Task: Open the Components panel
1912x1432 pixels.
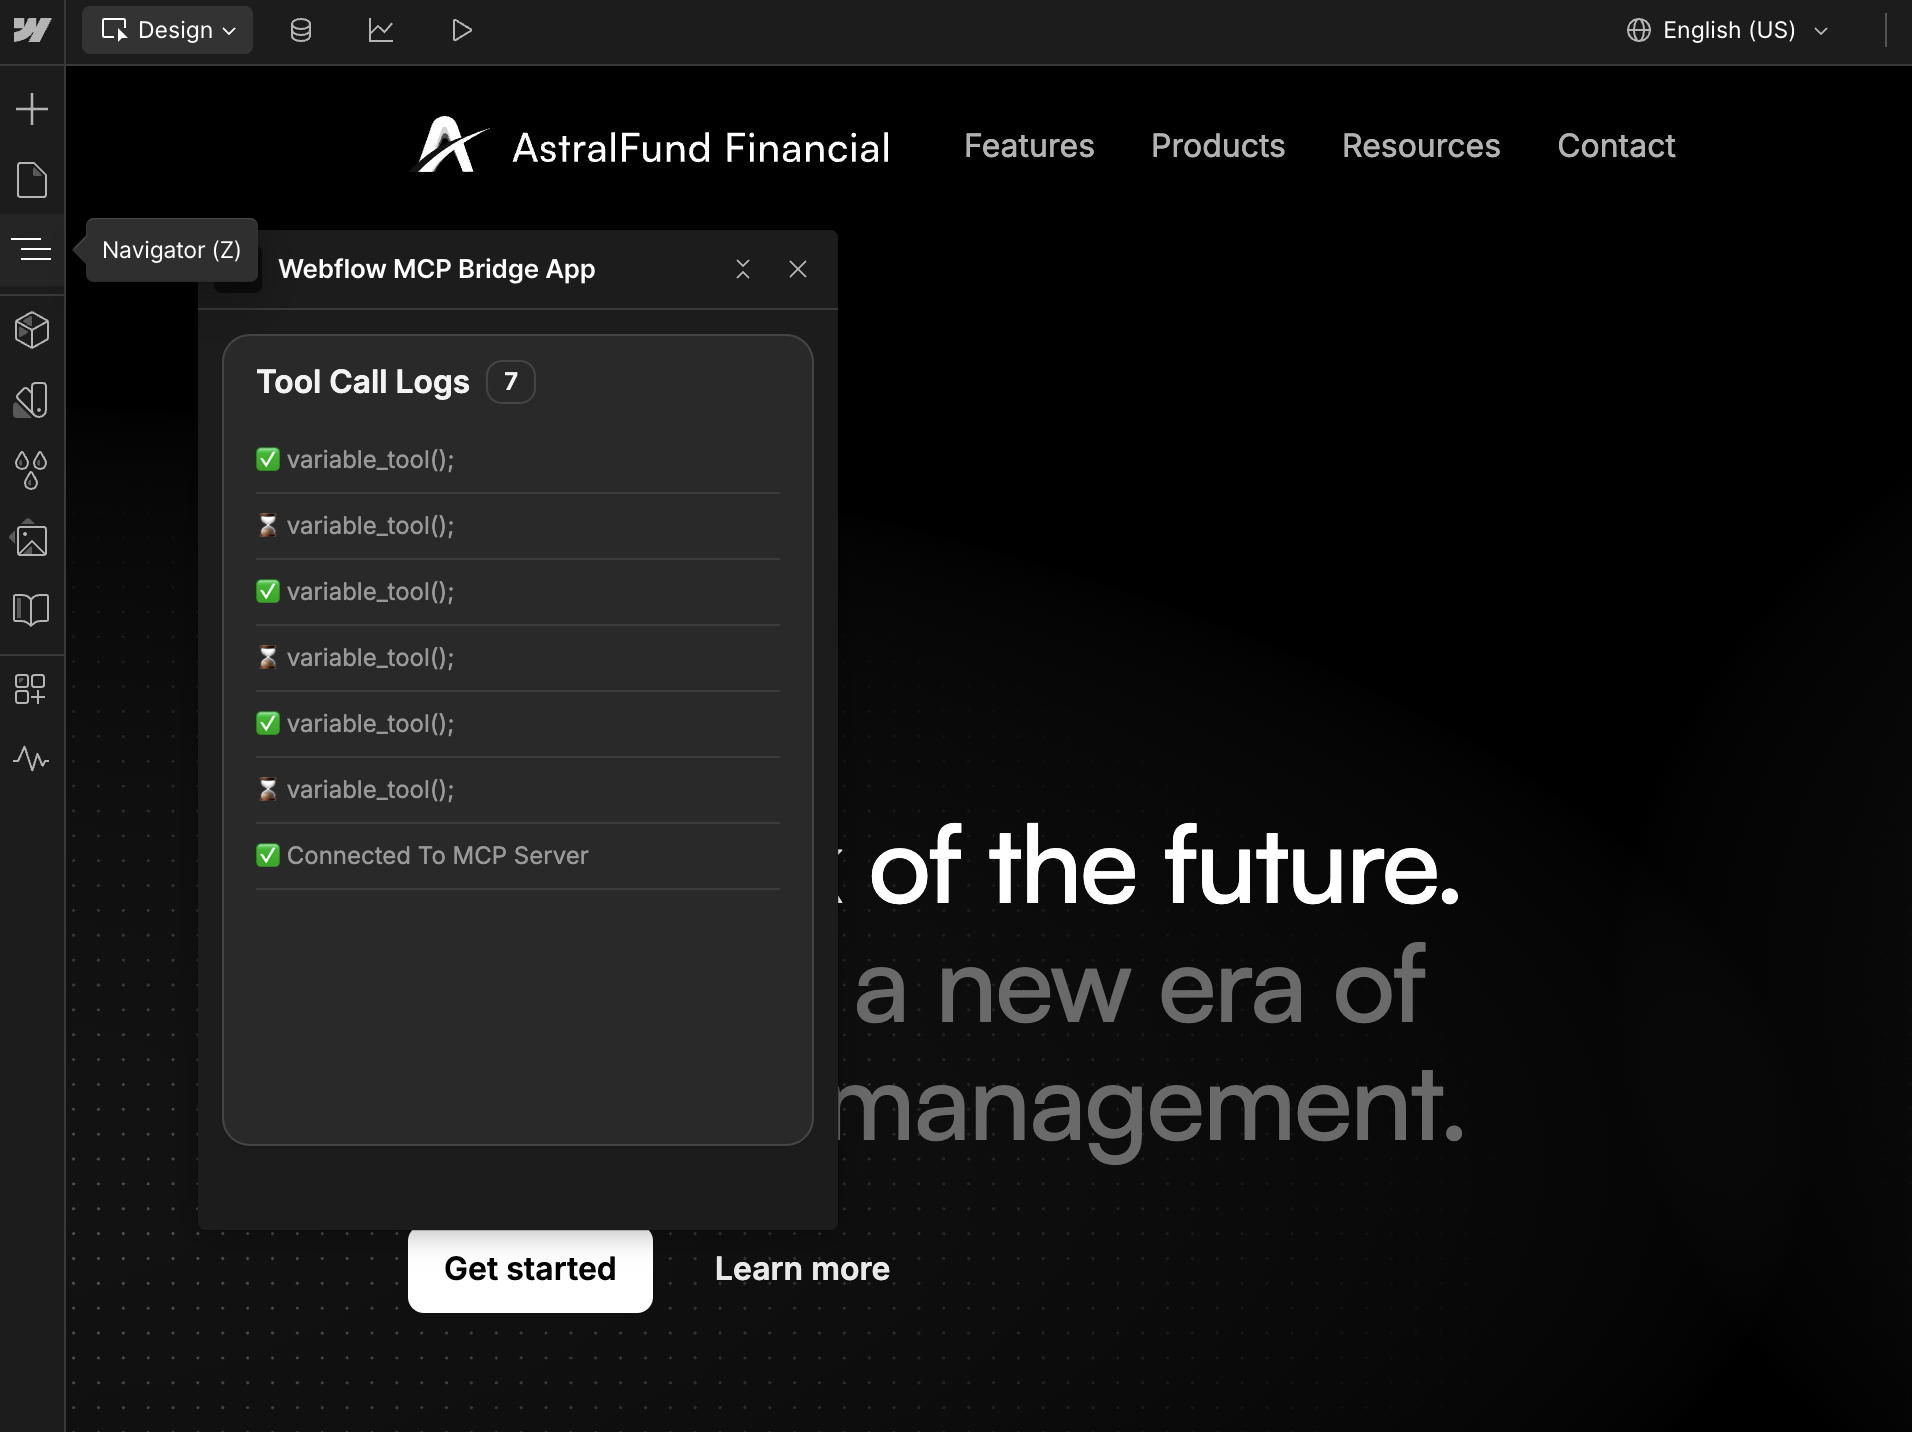Action: click(x=33, y=330)
